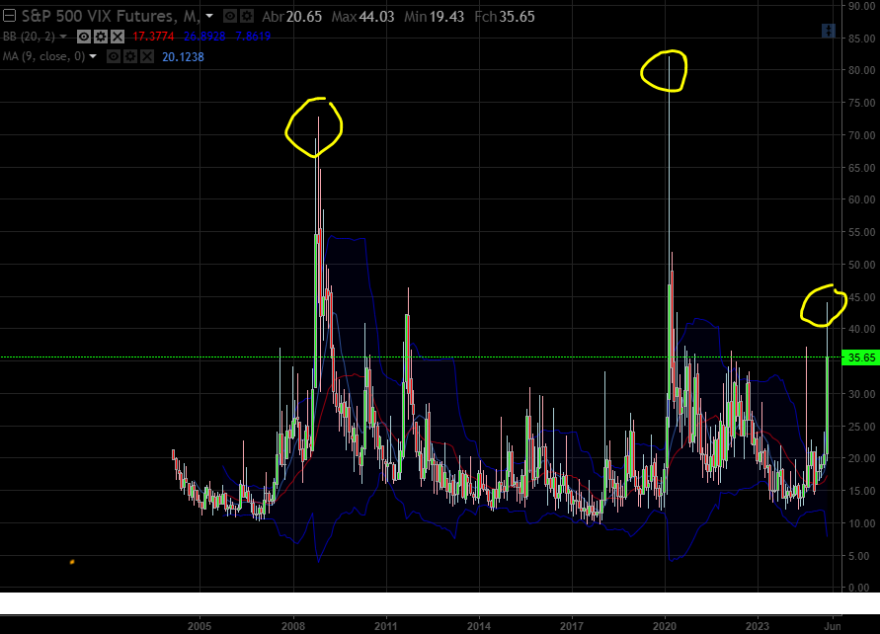Select the green 35.65 price label

(x=861, y=357)
